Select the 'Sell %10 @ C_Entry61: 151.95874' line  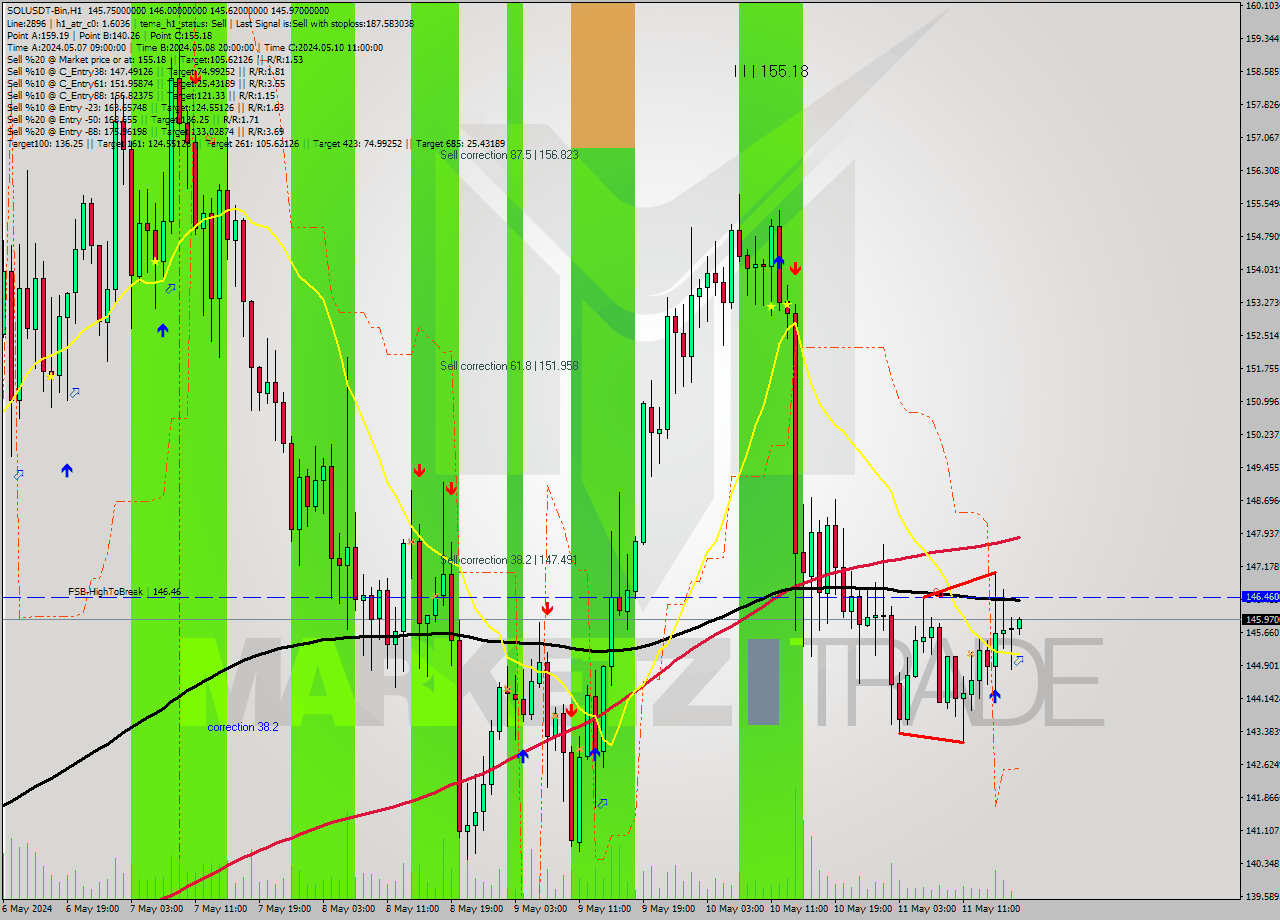pos(147,83)
